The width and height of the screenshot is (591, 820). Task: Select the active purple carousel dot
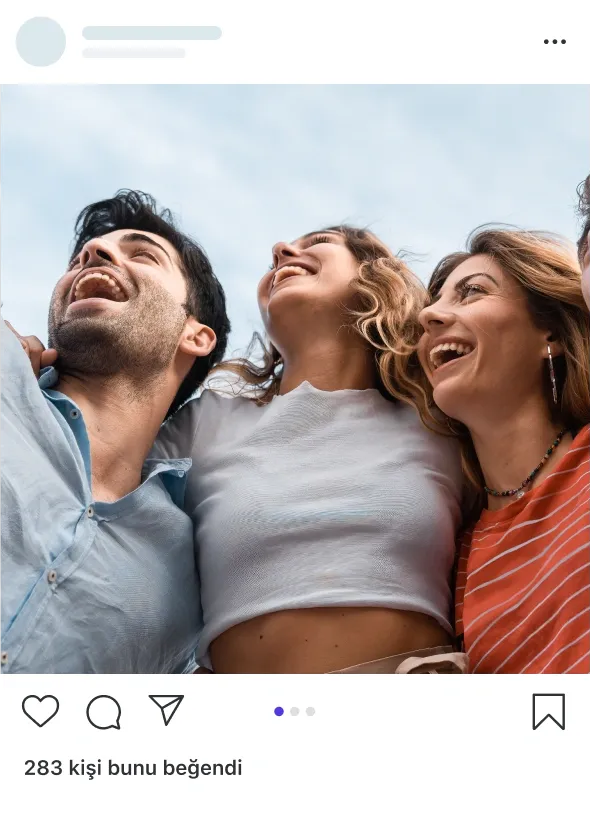[x=279, y=711]
